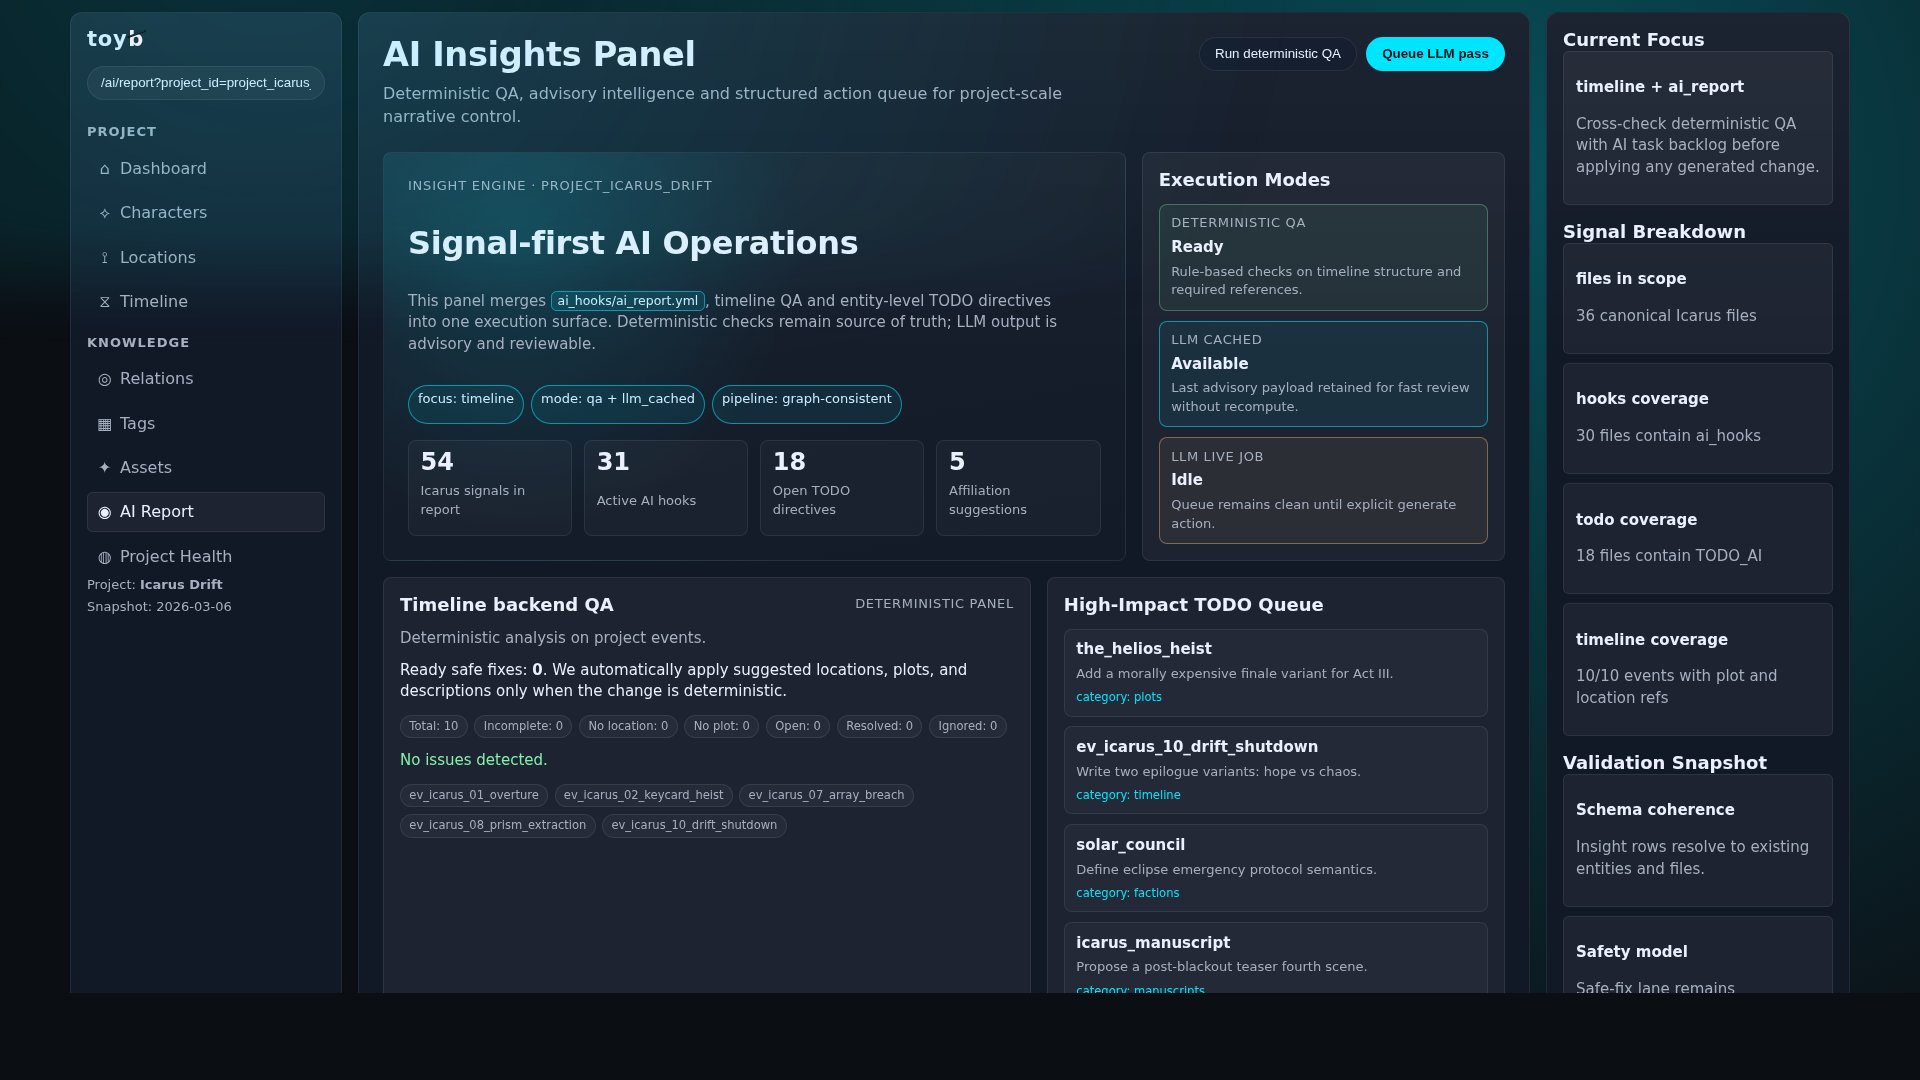Click the Dashboard home icon
The image size is (1920, 1080).
pos(104,169)
